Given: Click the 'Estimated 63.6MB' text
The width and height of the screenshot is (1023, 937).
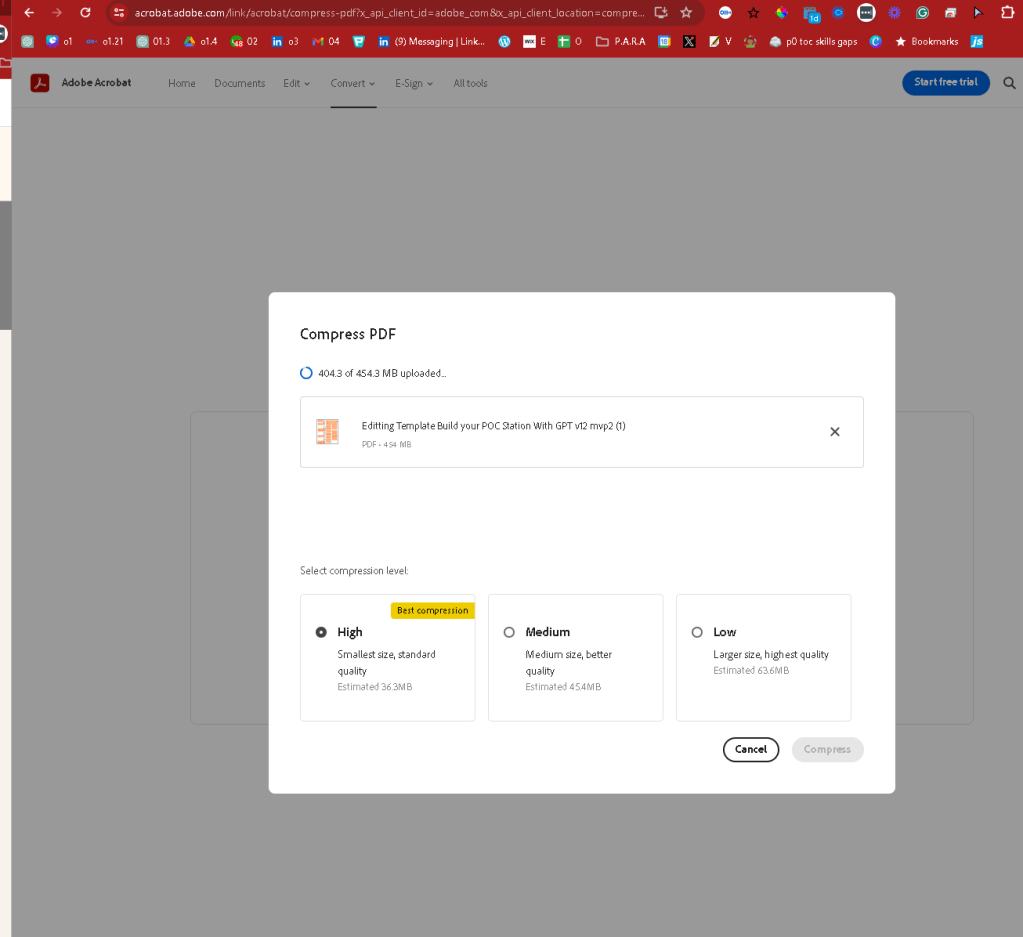Looking at the screenshot, I should (x=751, y=670).
